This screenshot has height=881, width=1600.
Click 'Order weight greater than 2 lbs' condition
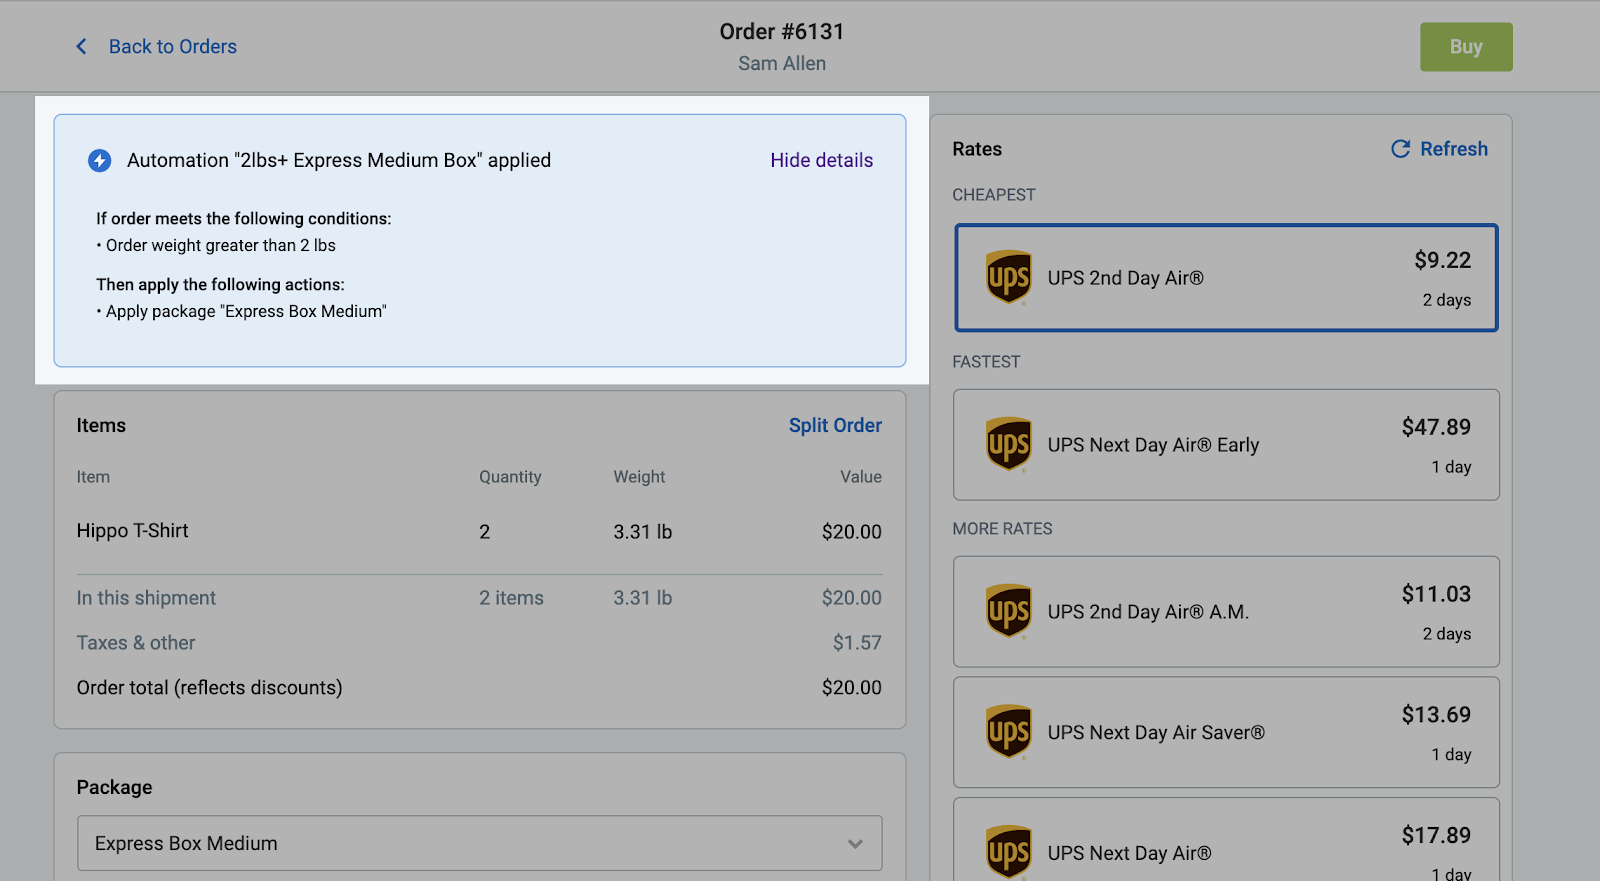[220, 245]
